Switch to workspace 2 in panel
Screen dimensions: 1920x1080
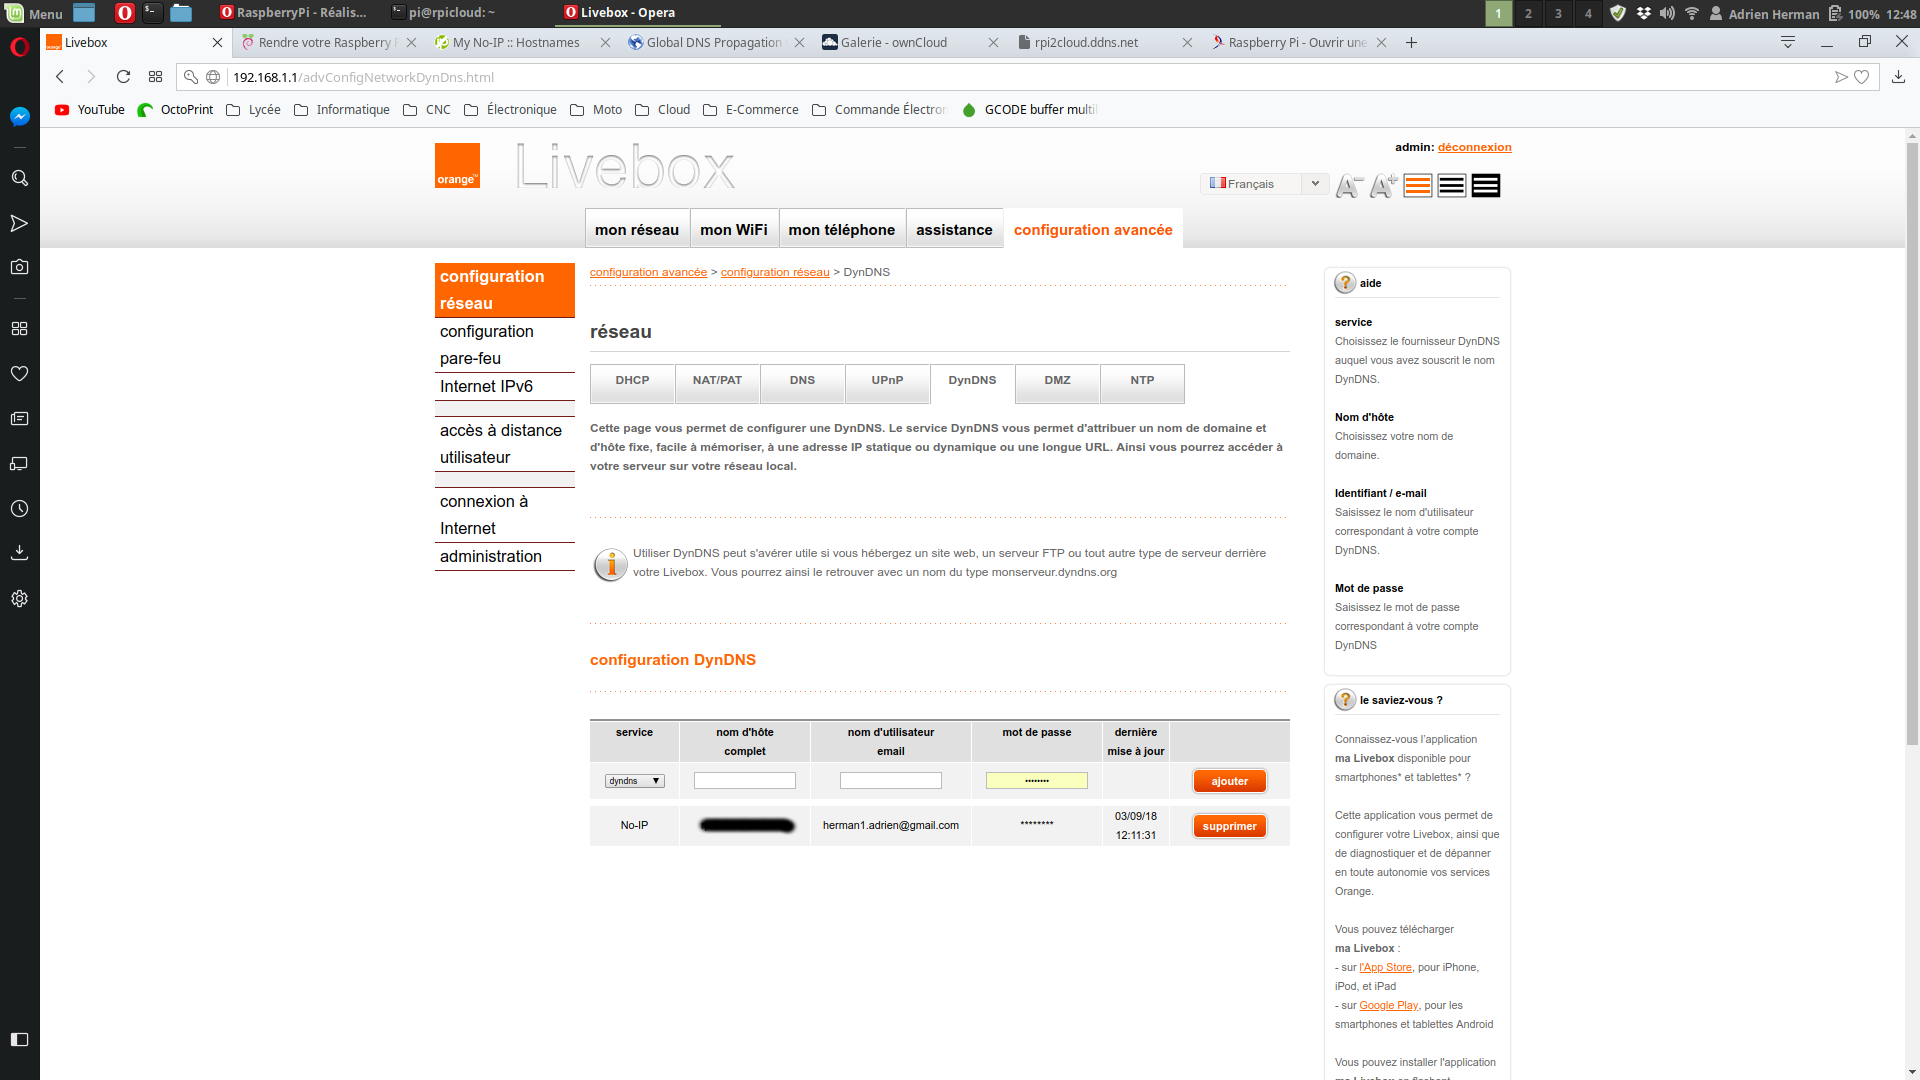pyautogui.click(x=1528, y=13)
